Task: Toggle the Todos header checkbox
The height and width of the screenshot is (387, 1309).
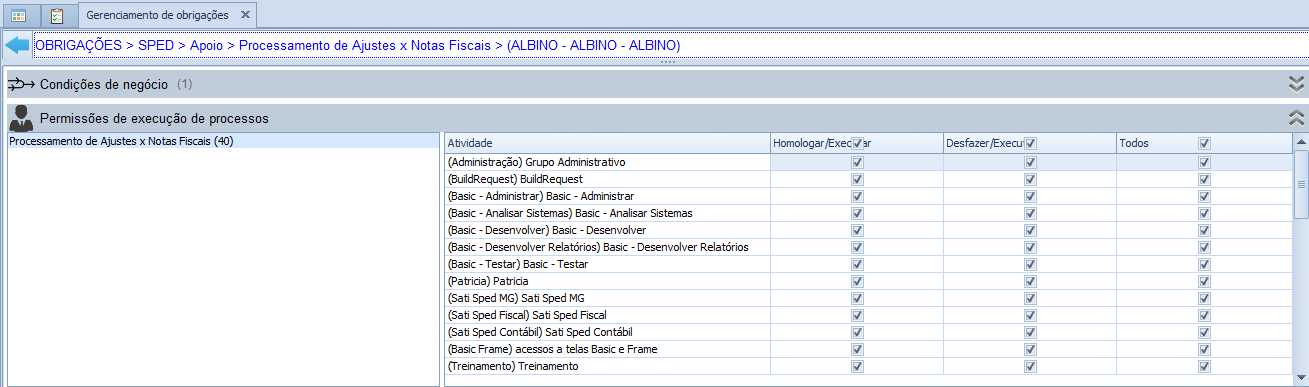Action: tap(1204, 143)
